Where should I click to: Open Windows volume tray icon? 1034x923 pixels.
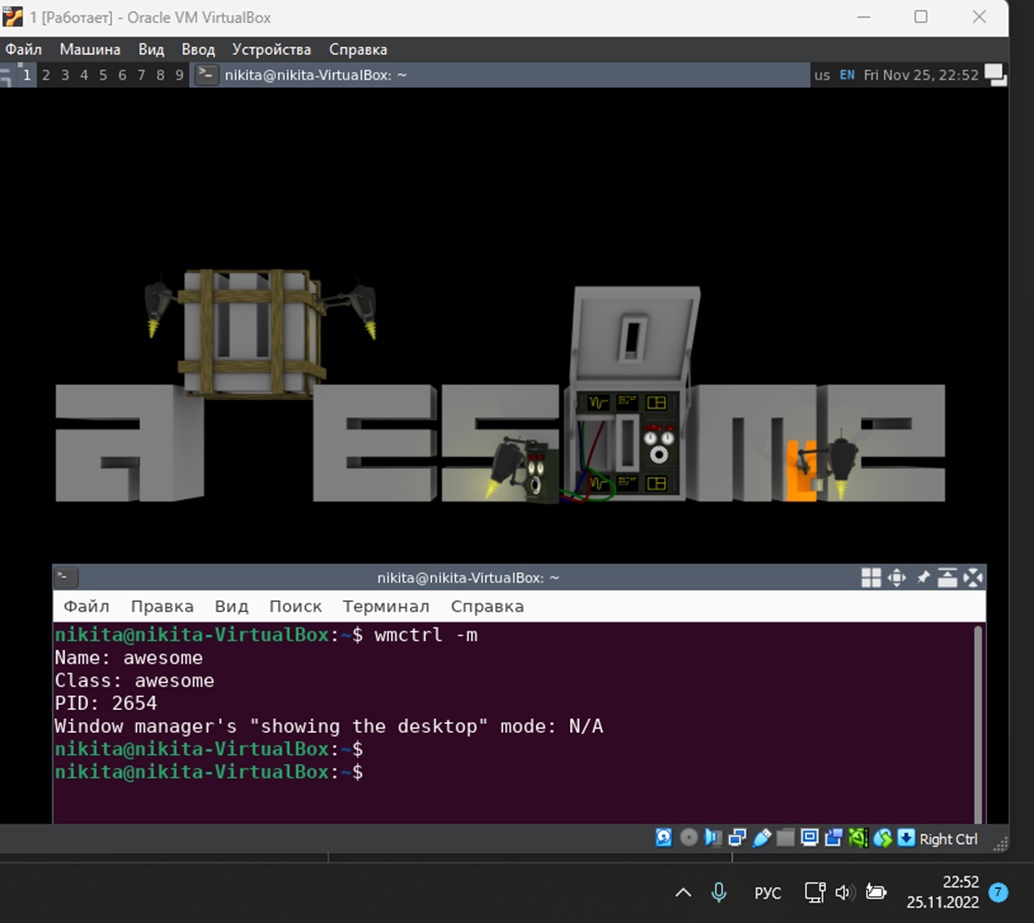pyautogui.click(x=845, y=893)
